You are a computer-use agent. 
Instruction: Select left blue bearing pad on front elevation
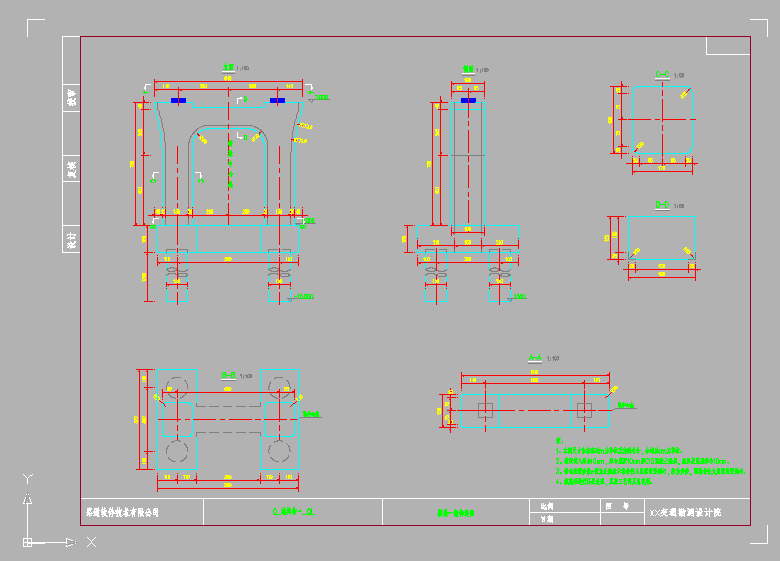click(178, 100)
